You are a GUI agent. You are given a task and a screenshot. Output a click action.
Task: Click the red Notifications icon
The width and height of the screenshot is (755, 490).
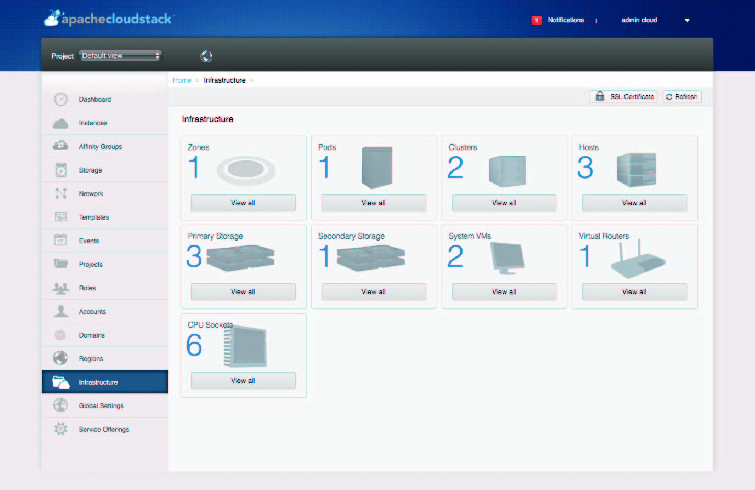coord(536,20)
